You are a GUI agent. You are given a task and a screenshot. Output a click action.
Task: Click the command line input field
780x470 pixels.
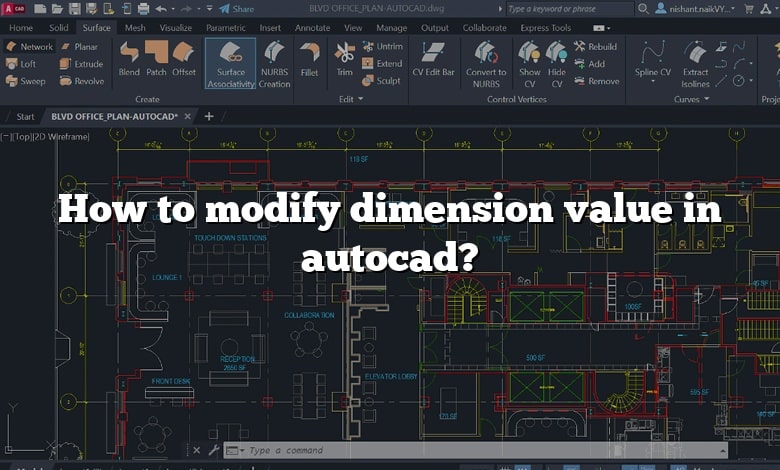[x=475, y=451]
